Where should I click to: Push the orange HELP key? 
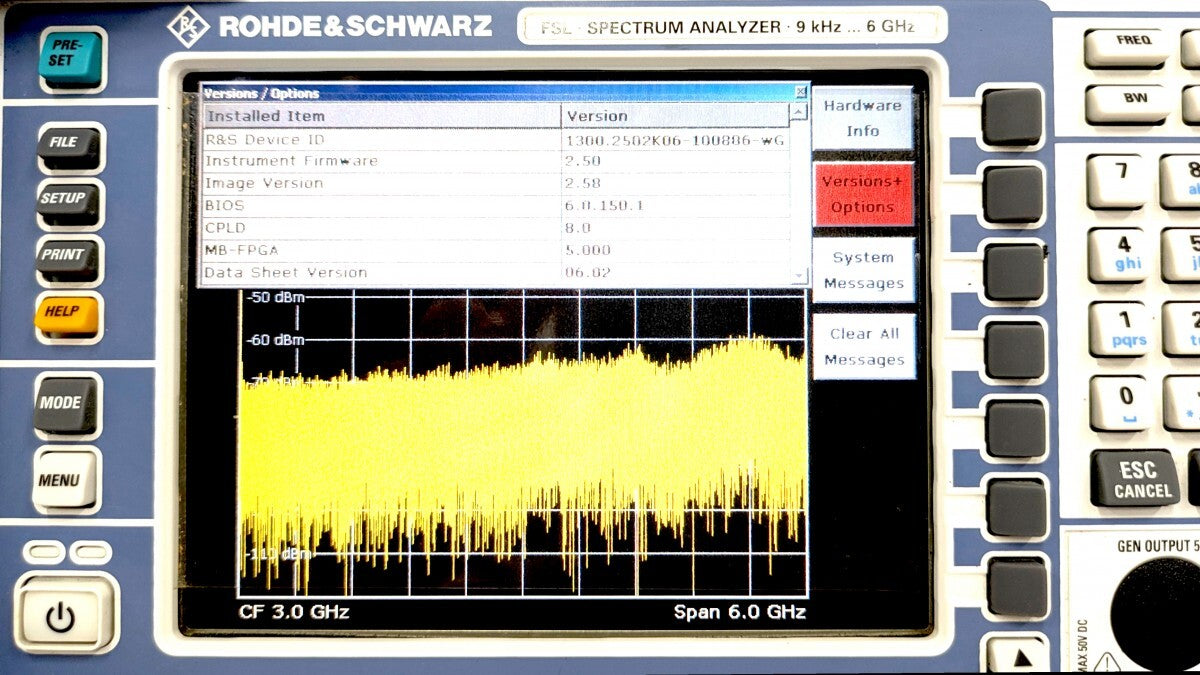[x=68, y=316]
